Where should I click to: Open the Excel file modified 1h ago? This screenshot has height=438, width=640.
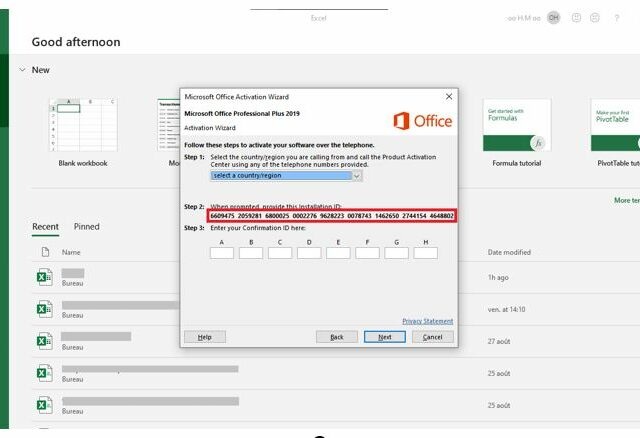[73, 278]
